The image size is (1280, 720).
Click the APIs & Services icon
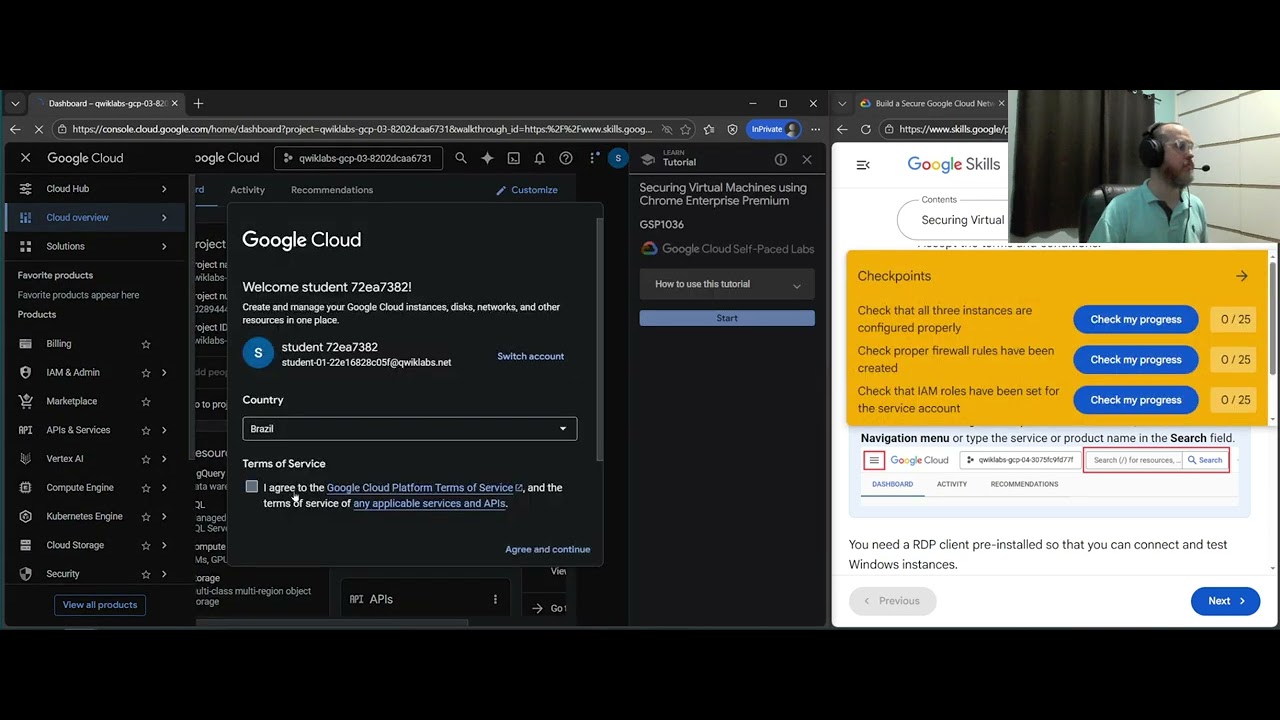26,430
